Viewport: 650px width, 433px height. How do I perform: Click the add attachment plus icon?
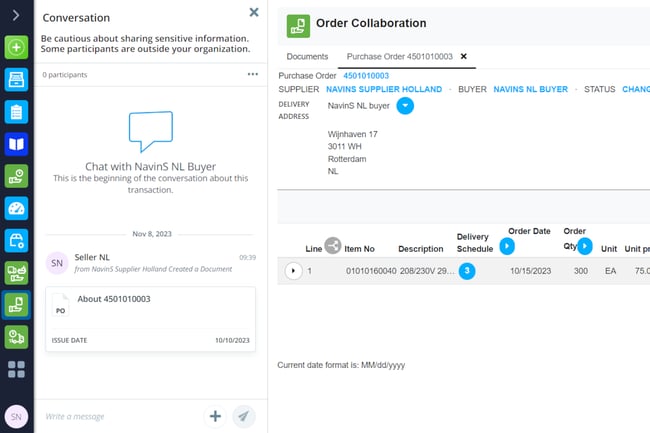coord(214,416)
